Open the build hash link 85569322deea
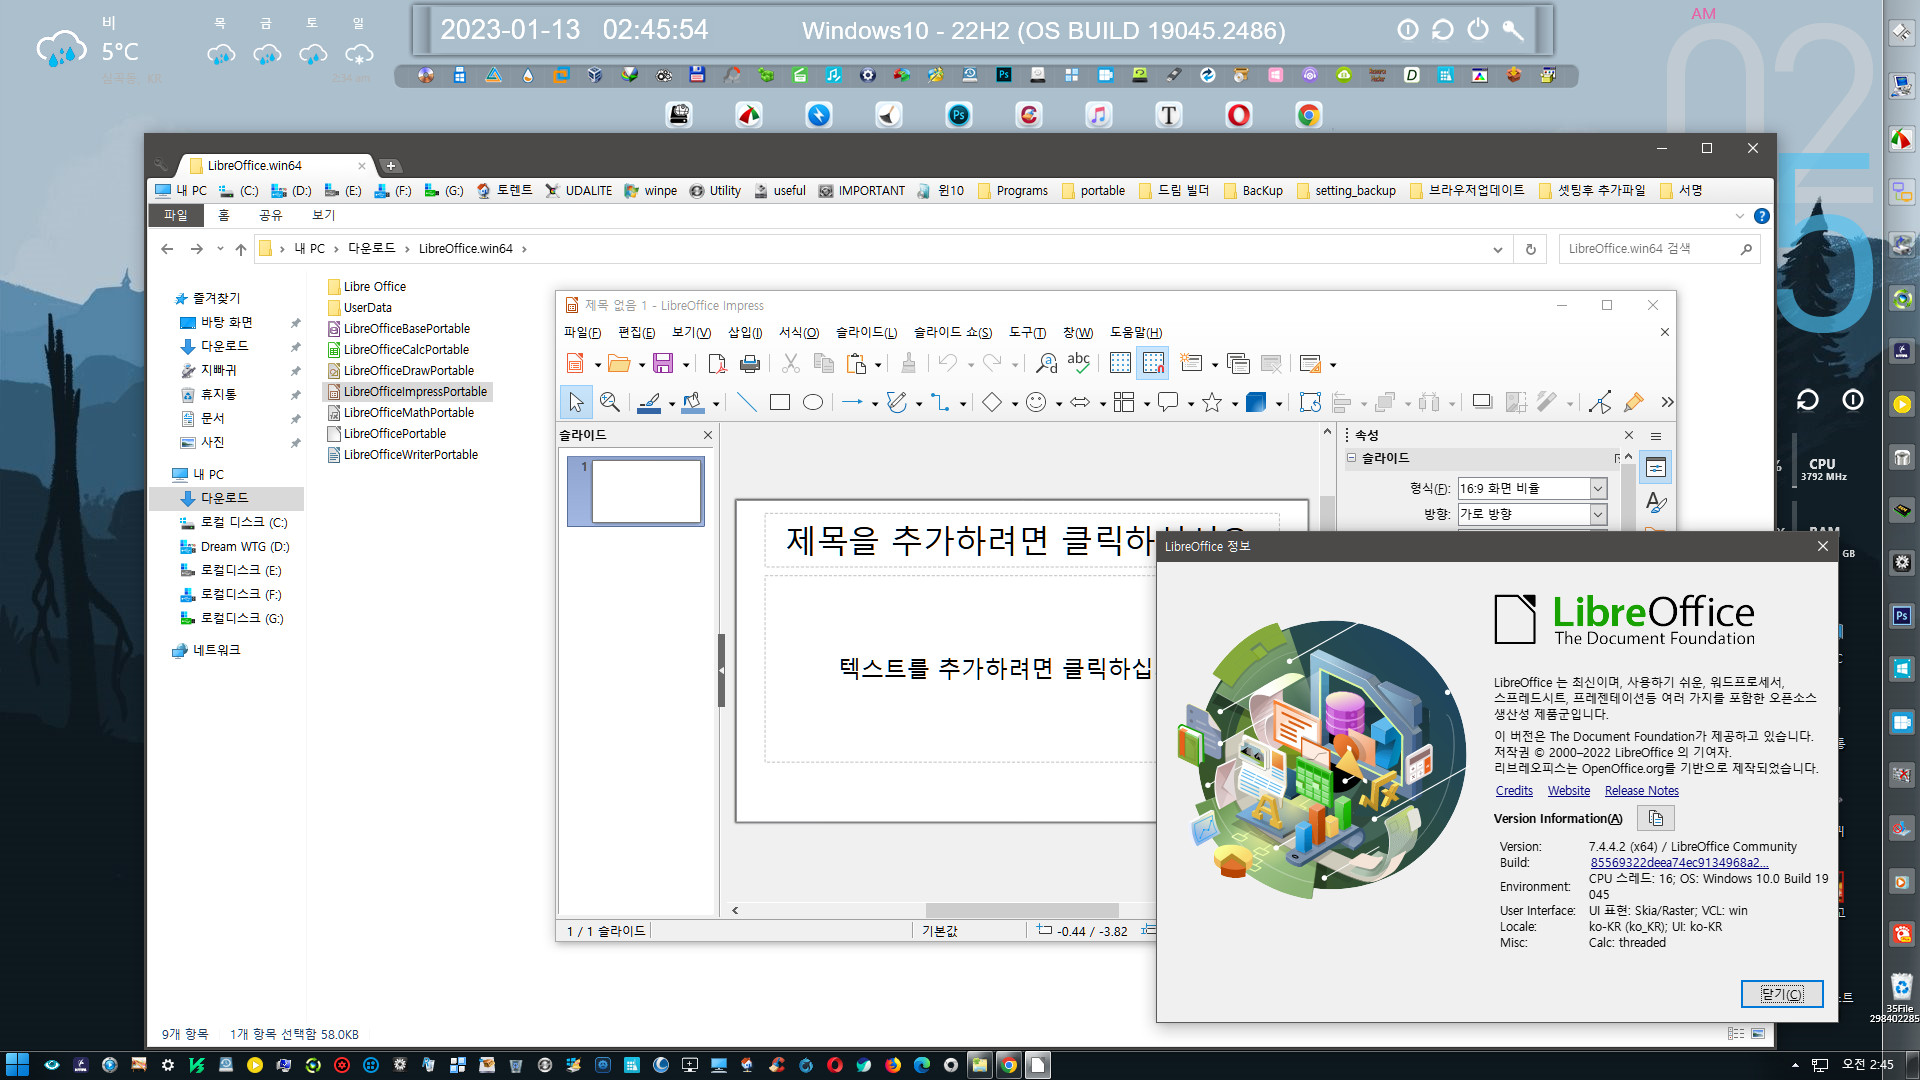The height and width of the screenshot is (1080, 1920). point(1679,863)
